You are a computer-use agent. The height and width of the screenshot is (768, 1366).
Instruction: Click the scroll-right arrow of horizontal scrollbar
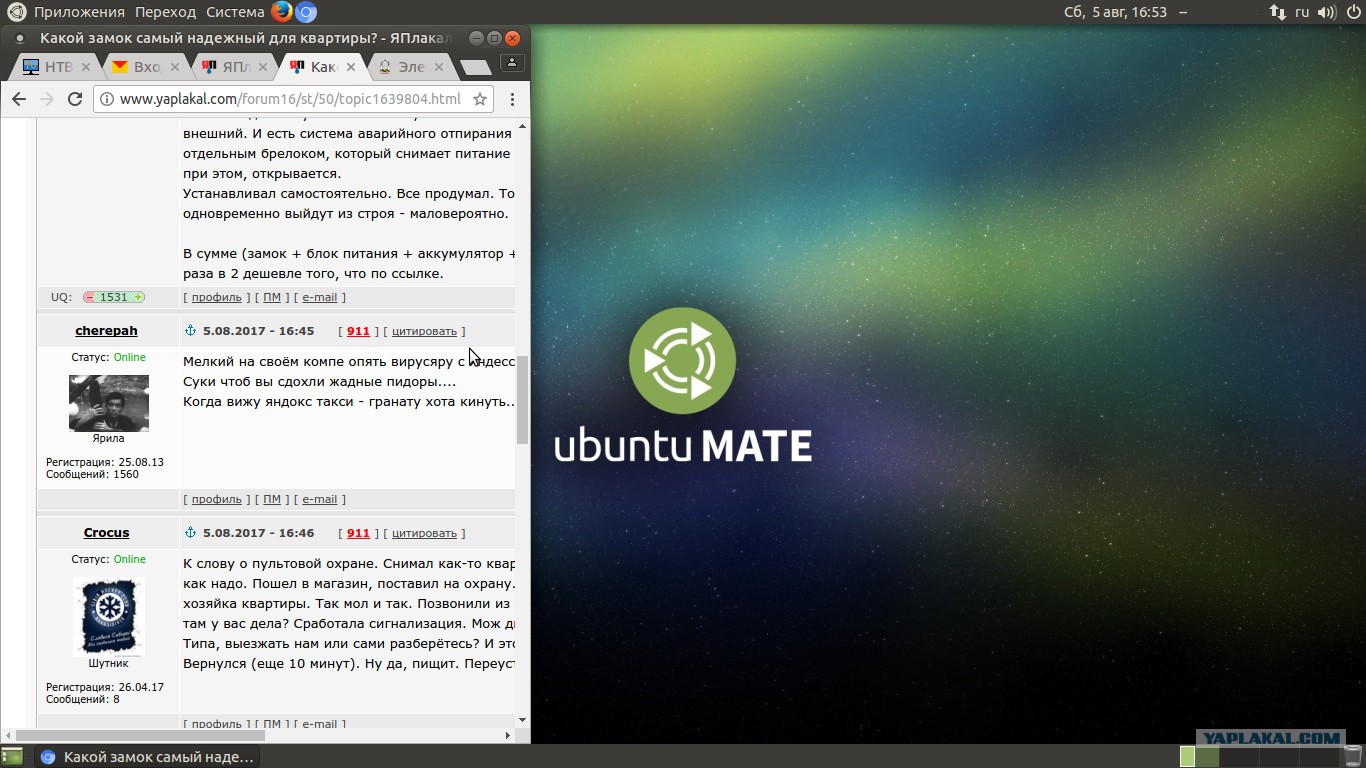(x=508, y=735)
